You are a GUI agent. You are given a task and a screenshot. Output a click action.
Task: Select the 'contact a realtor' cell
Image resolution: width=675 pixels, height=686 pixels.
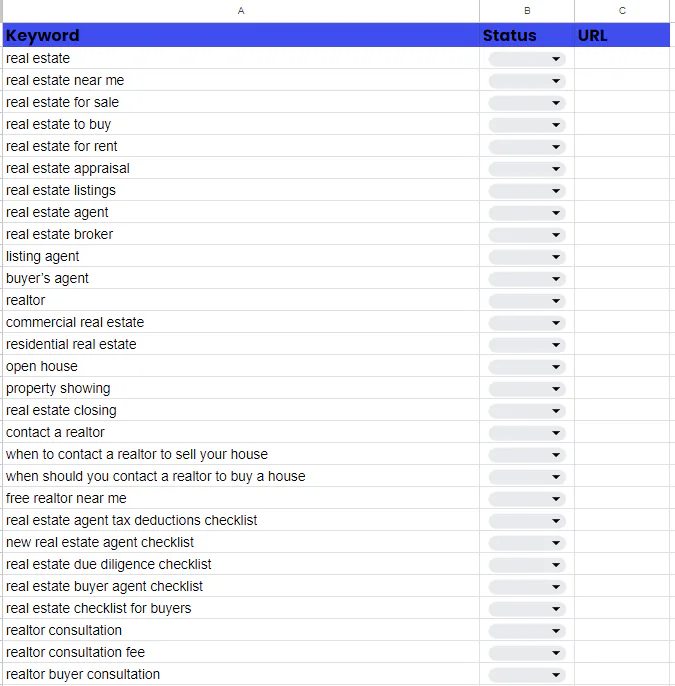click(x=241, y=432)
